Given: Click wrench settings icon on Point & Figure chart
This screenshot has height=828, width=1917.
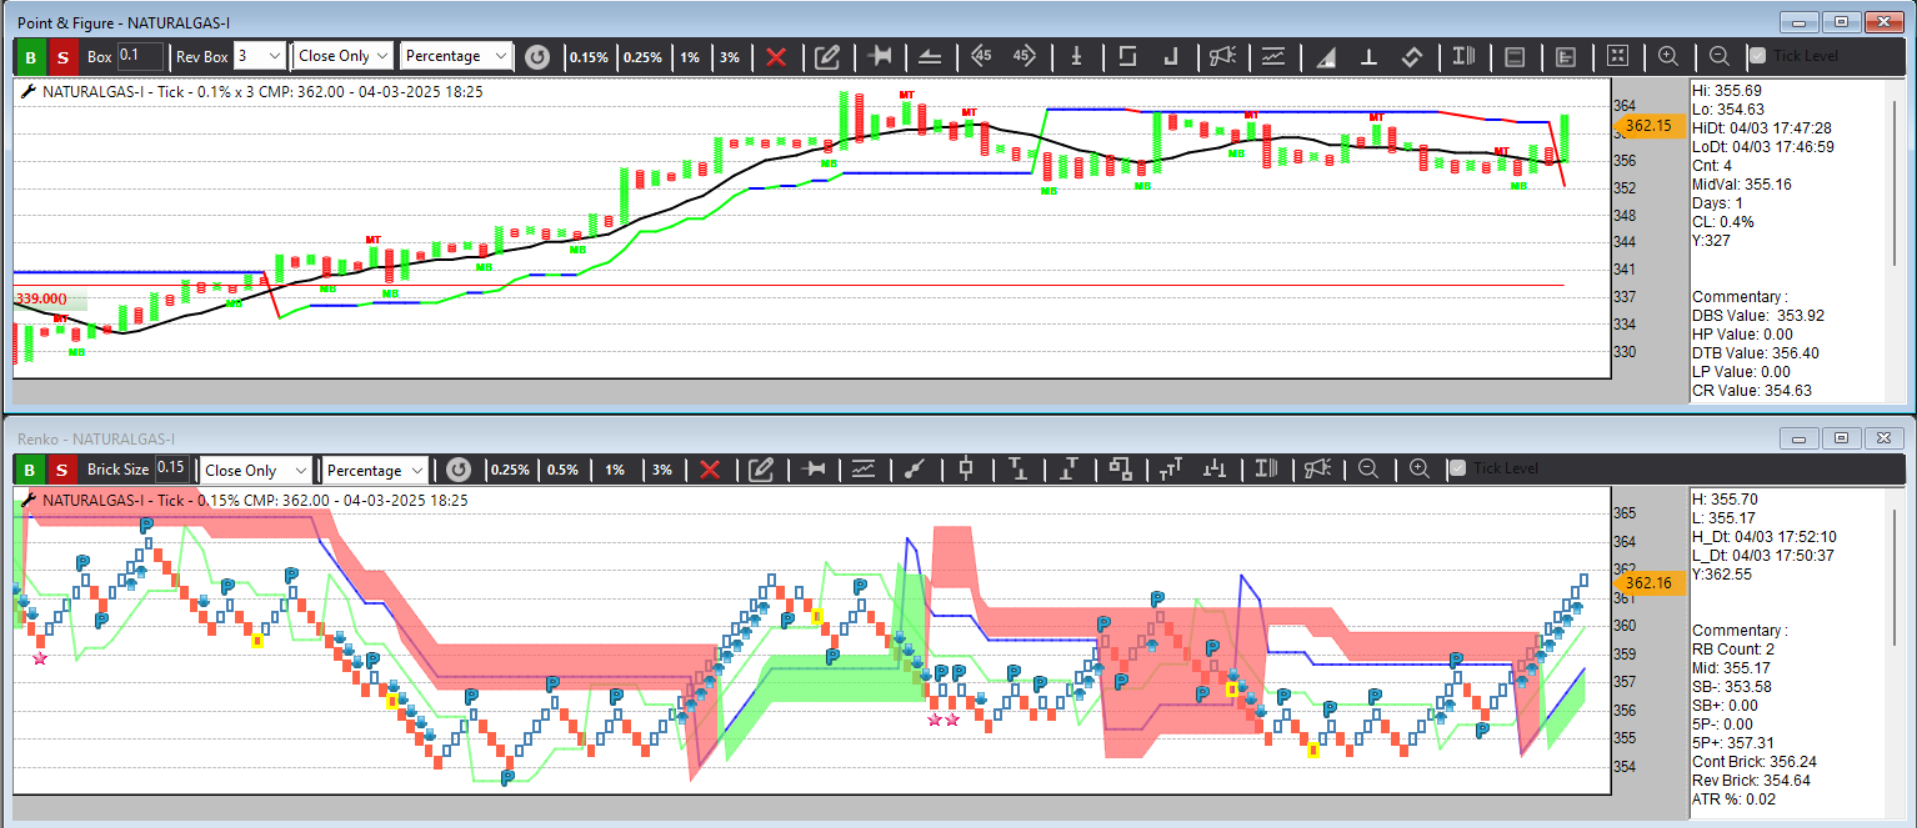Looking at the screenshot, I should [x=28, y=91].
